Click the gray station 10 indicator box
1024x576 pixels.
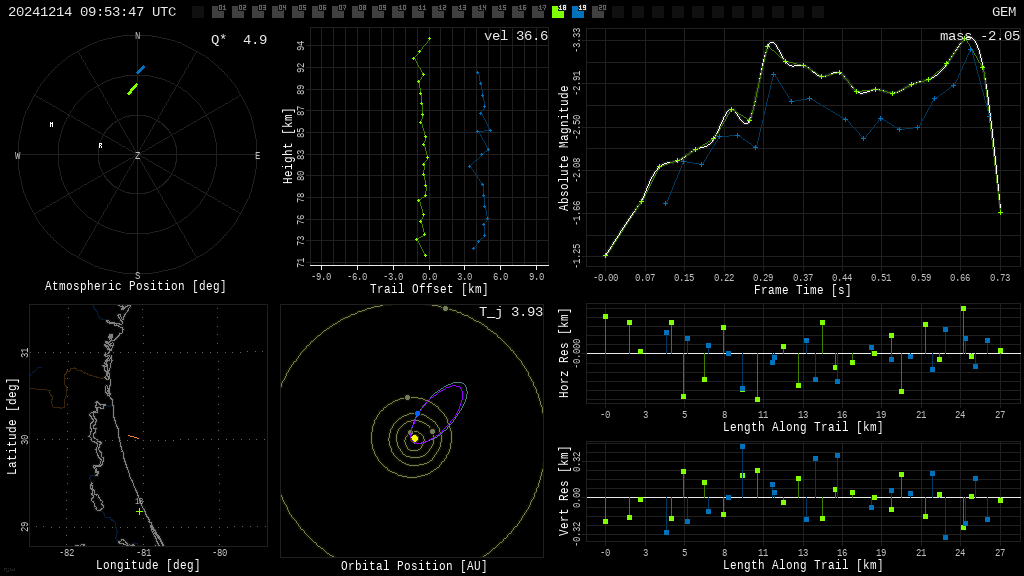click(x=398, y=12)
